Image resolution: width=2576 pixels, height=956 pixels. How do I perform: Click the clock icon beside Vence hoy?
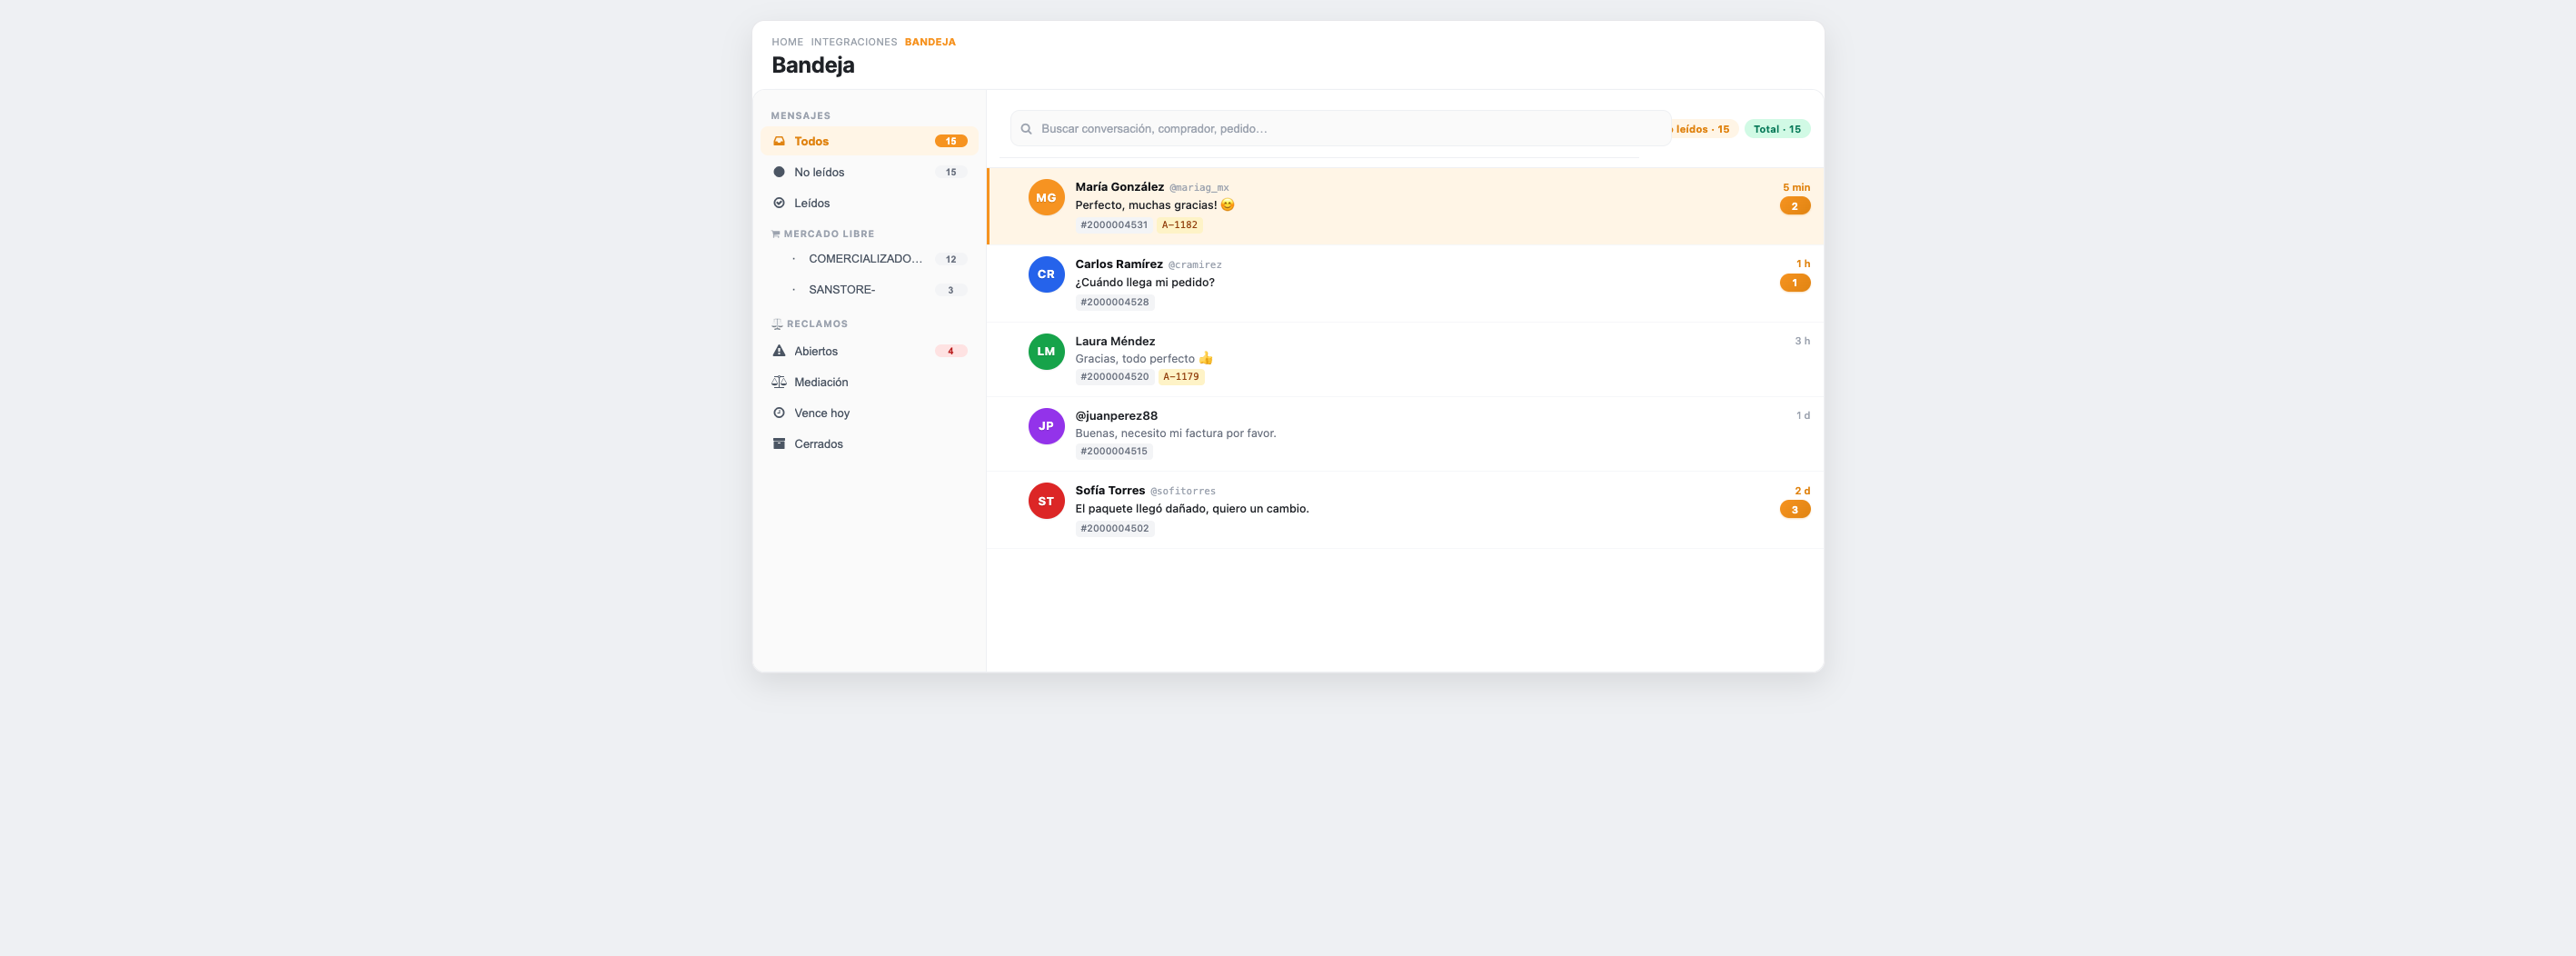[x=779, y=413]
